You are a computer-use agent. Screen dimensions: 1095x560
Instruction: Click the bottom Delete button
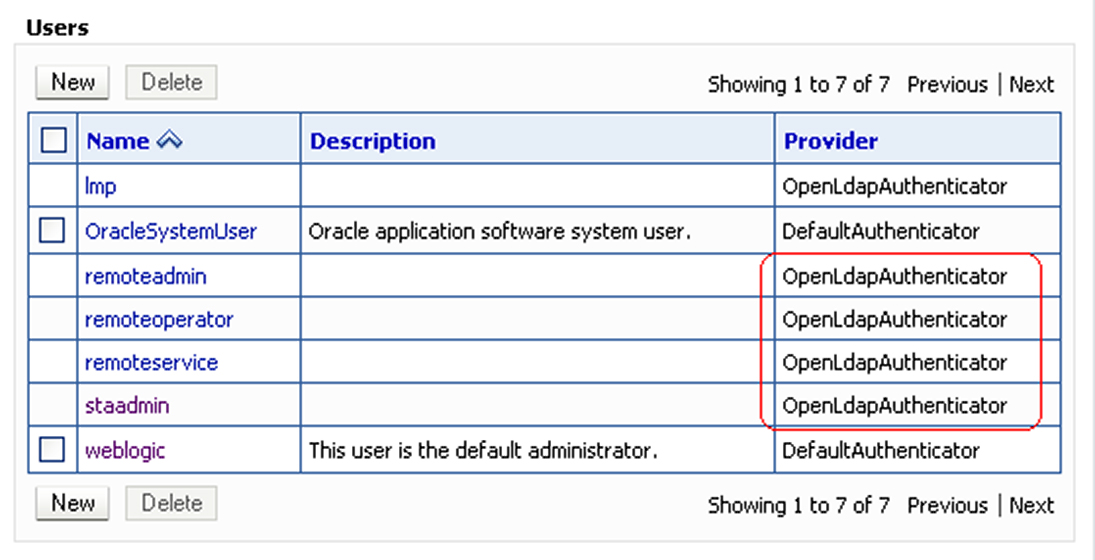point(171,503)
